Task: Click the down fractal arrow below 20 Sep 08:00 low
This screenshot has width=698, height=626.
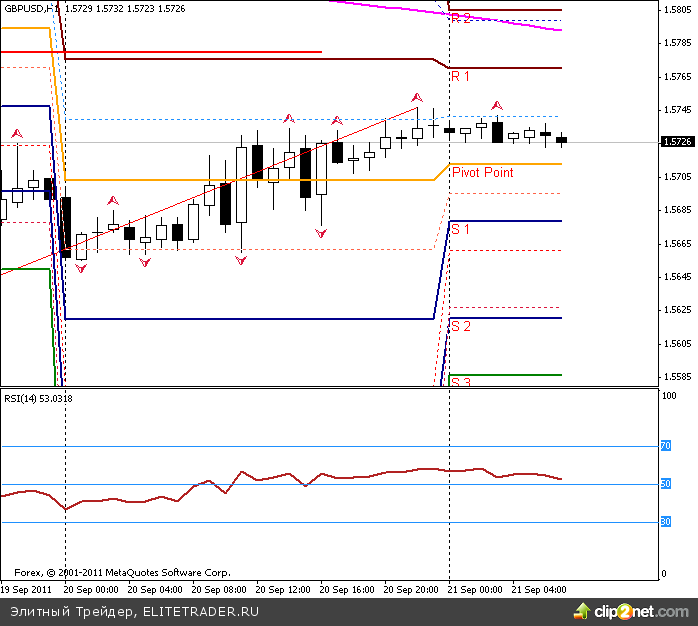Action: [x=241, y=260]
